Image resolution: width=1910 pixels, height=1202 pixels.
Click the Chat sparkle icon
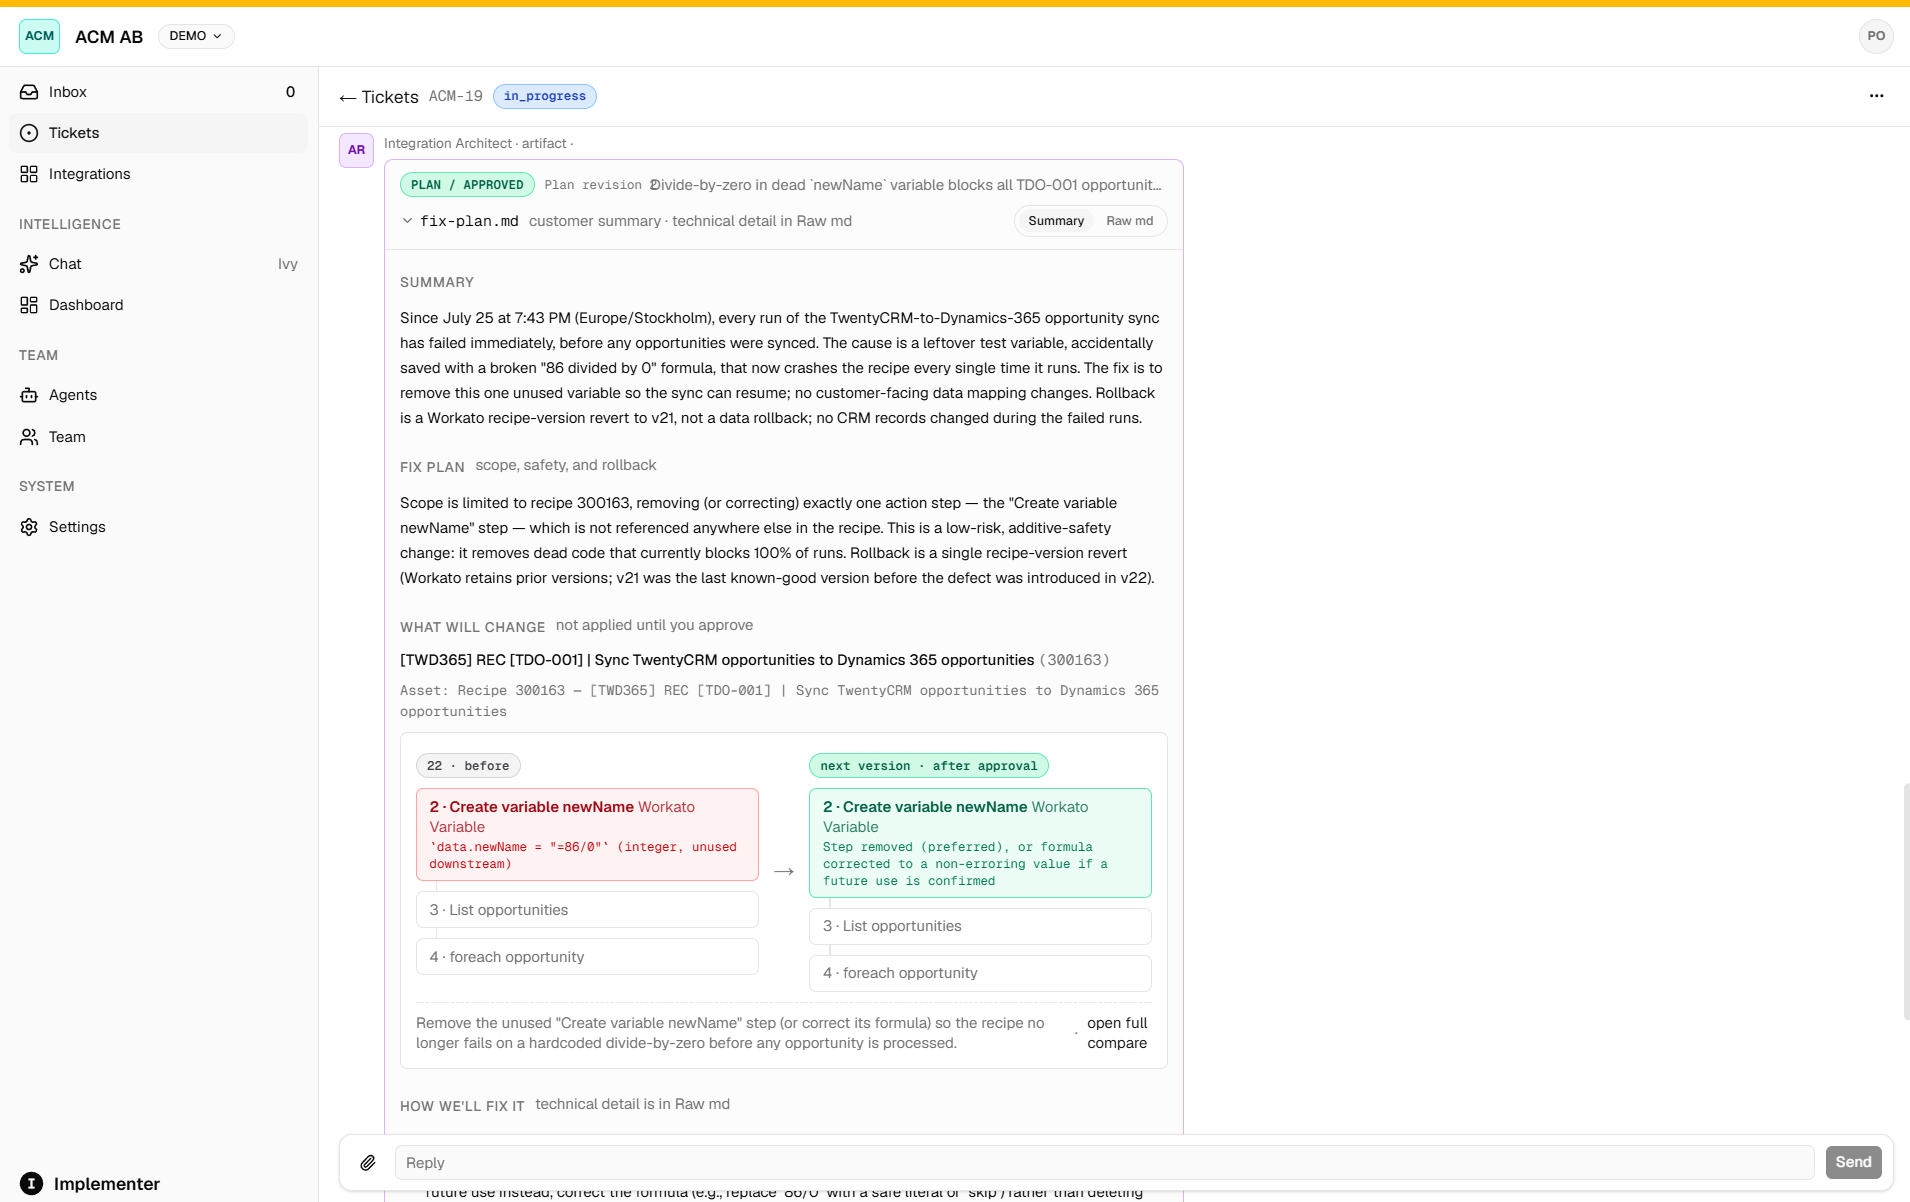pyautogui.click(x=29, y=264)
